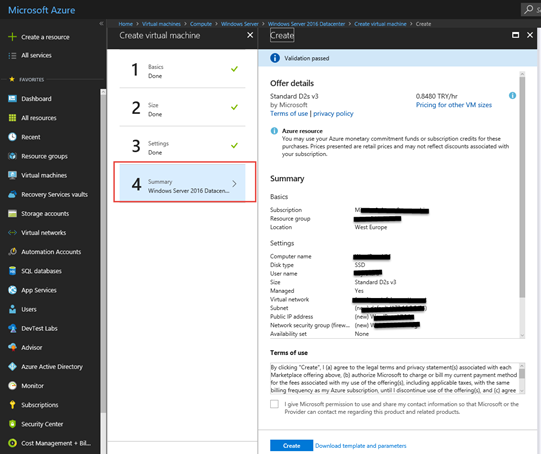
Task: Click the Recent clock icon
Action: pyautogui.click(x=12, y=137)
